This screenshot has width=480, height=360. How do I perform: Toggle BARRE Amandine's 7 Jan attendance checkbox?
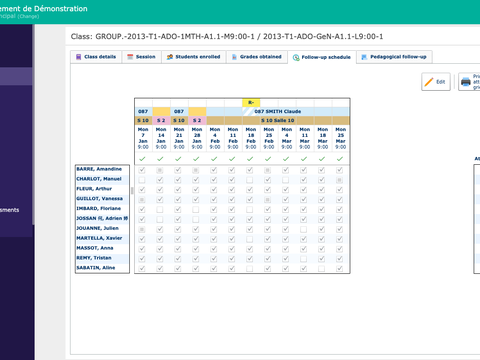(x=142, y=170)
